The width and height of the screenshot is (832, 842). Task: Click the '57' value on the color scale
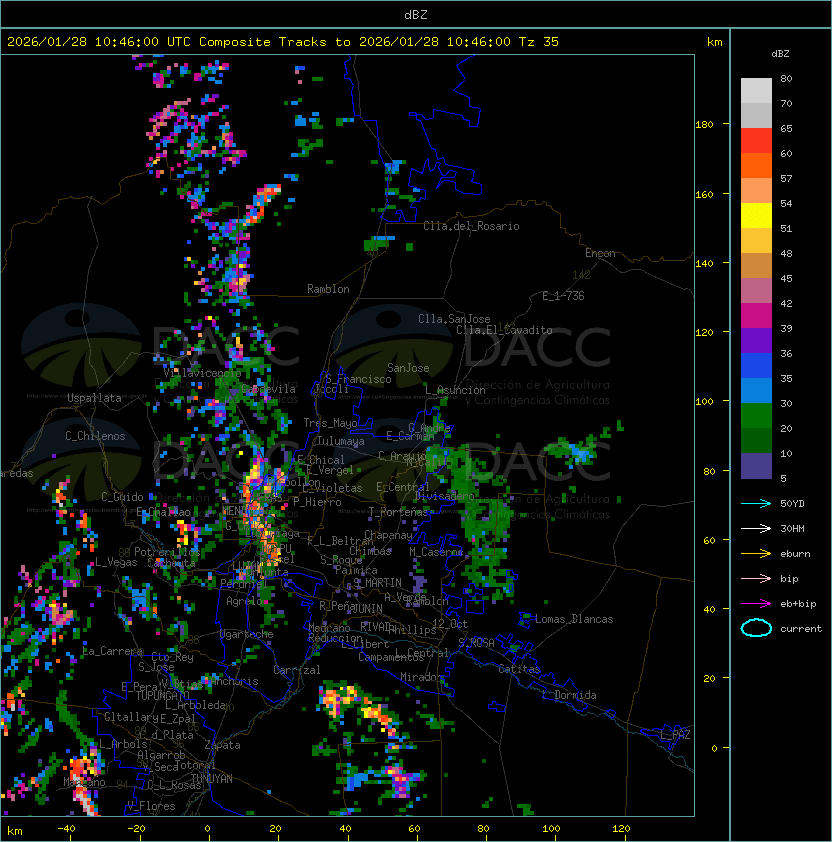click(x=786, y=178)
